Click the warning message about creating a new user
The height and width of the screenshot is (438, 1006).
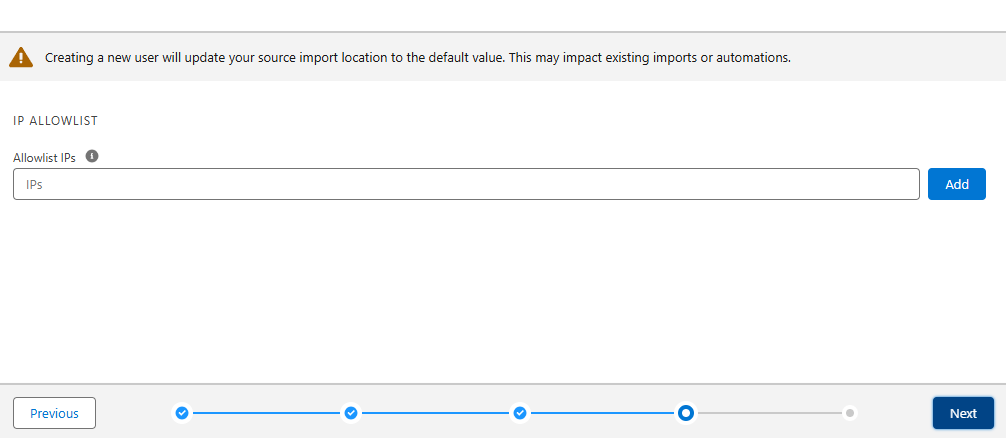click(418, 57)
